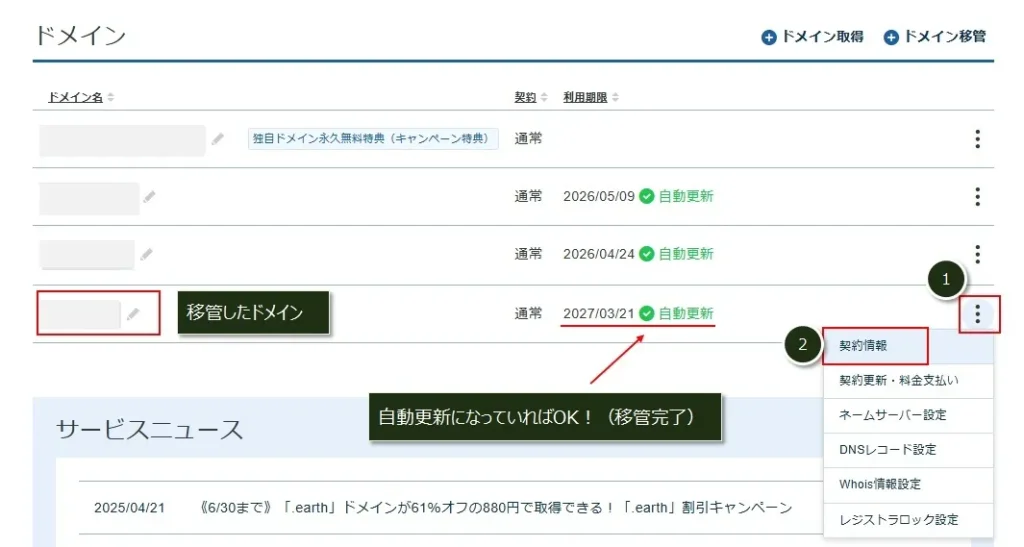This screenshot has width=1024, height=547.
Task: Sort by ドメイン名 column header
Action: (75, 97)
